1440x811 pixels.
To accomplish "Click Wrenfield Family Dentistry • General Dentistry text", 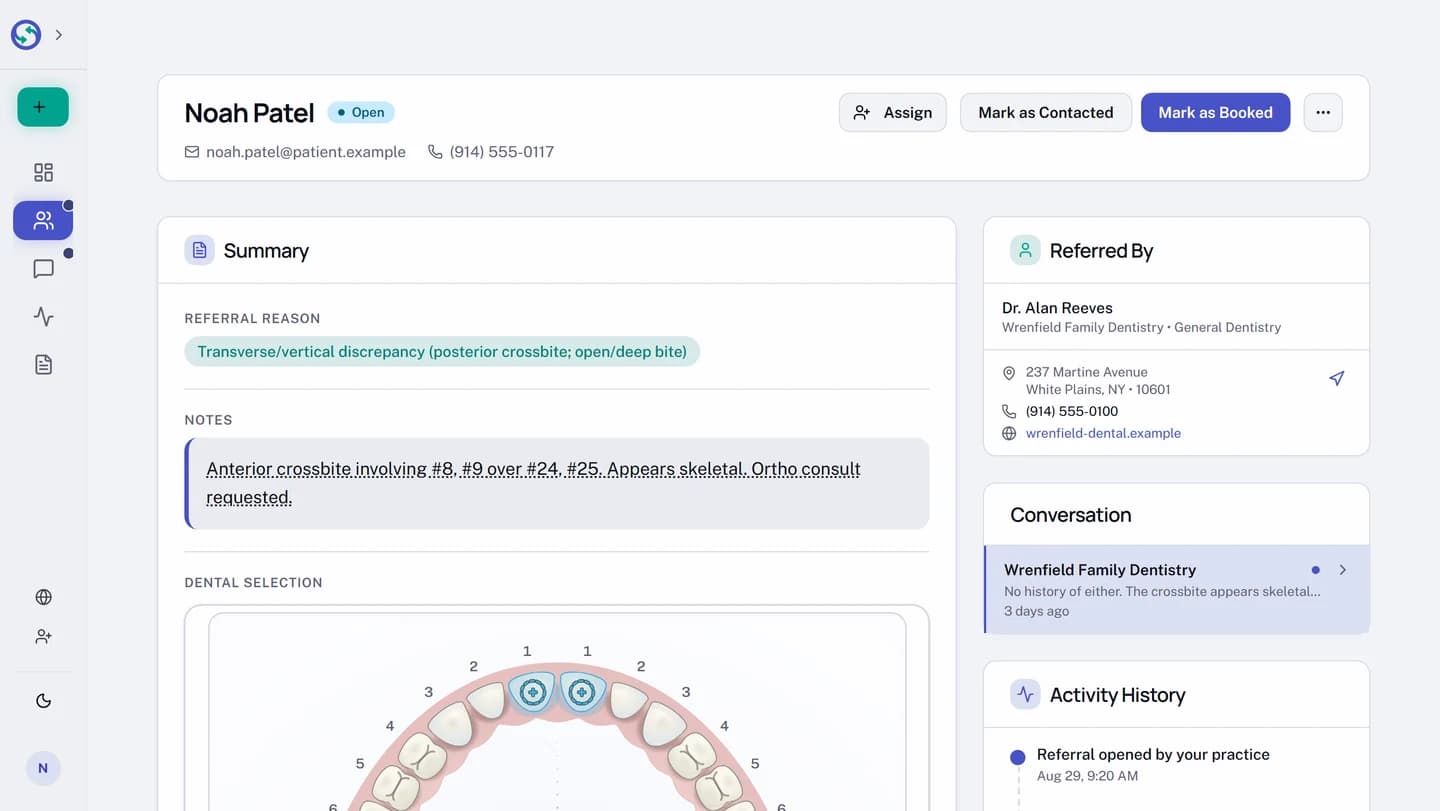I will pyautogui.click(x=1141, y=327).
